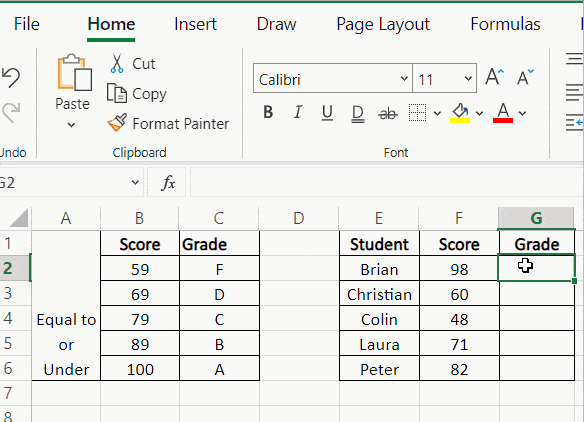Expand the fill color options arrow
The image size is (584, 422).
click(x=479, y=113)
